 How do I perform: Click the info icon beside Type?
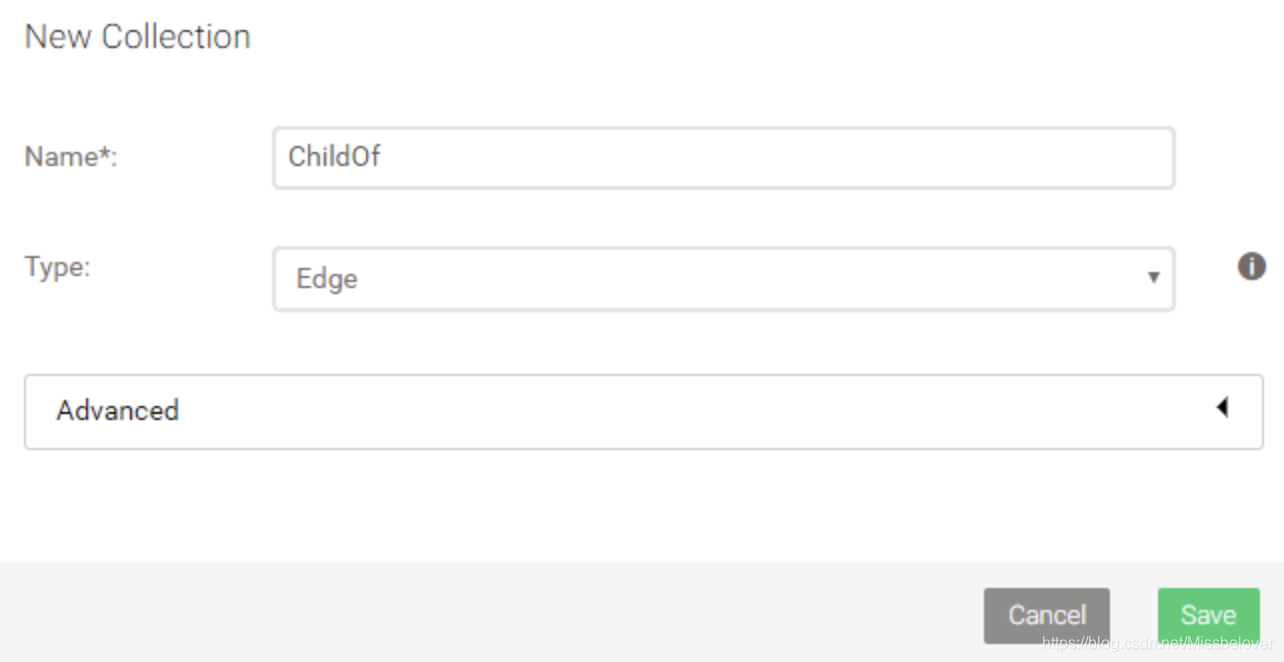(x=1251, y=267)
